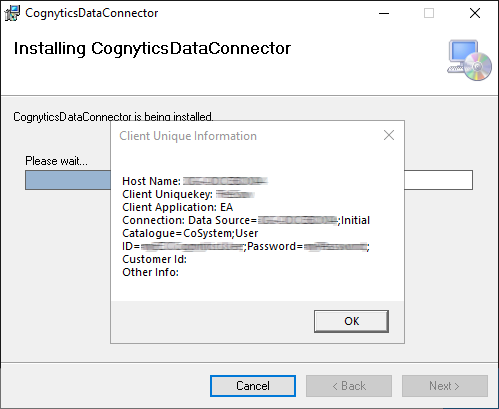Click the installer icon in the title bar
Screen dimensions: 499x409
pyautogui.click(x=12, y=13)
